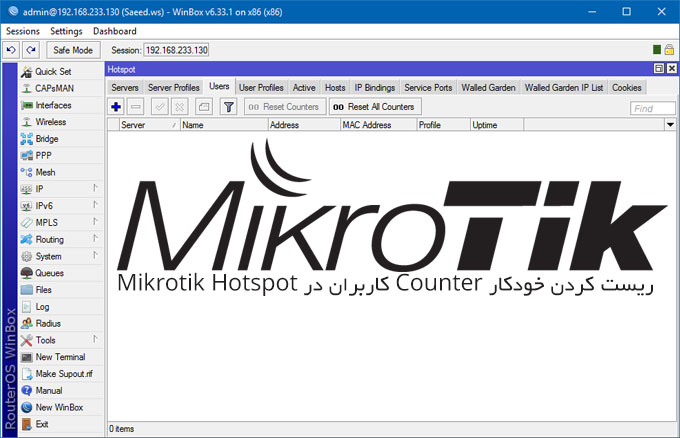Open the Settings menu
This screenshot has width=680, height=438.
(x=66, y=31)
